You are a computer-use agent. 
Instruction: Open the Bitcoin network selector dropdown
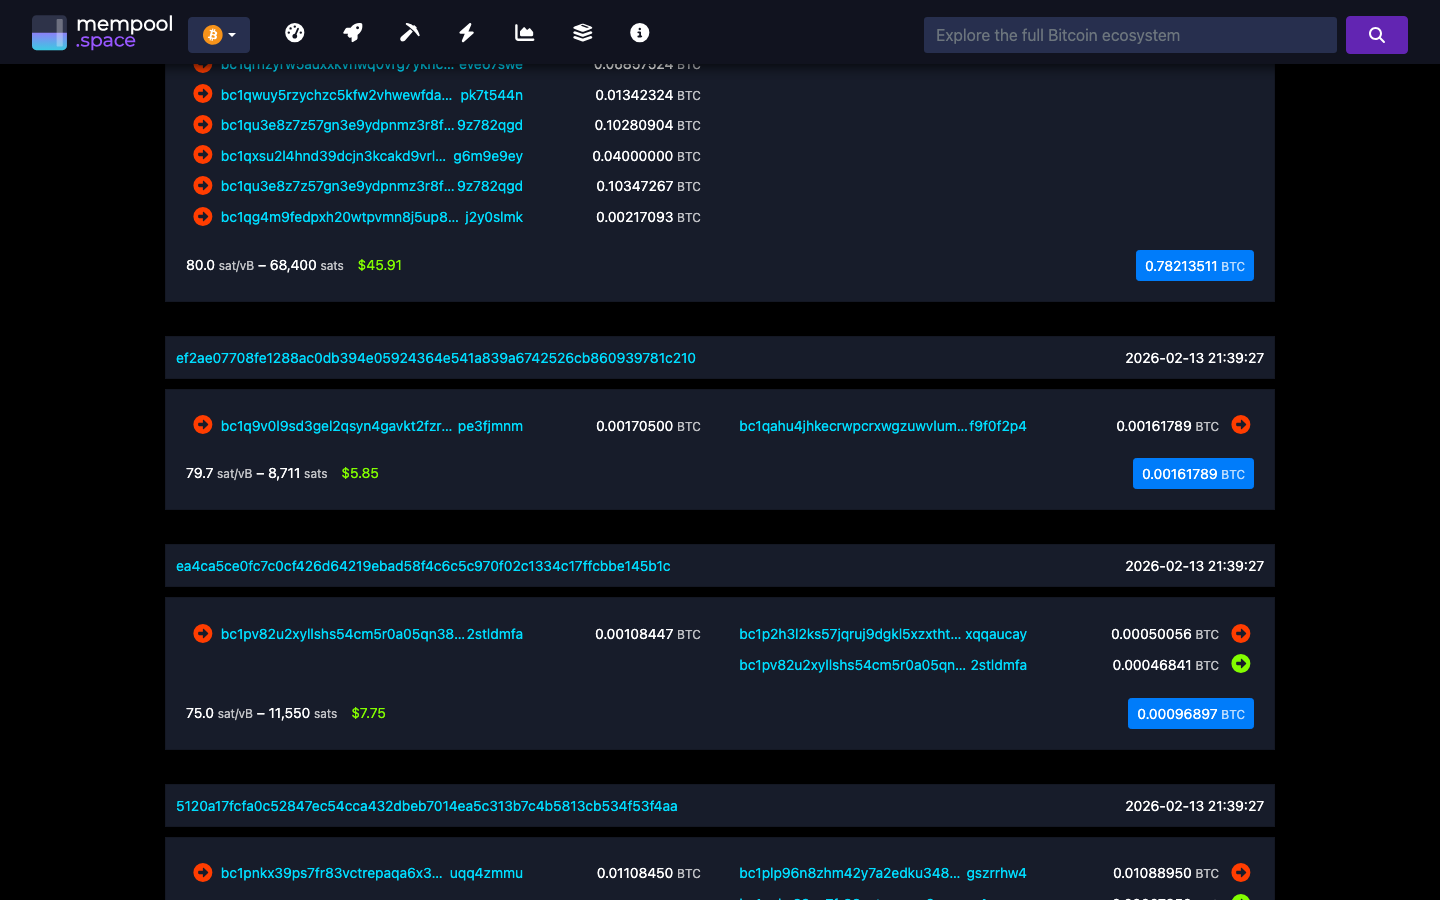[218, 33]
